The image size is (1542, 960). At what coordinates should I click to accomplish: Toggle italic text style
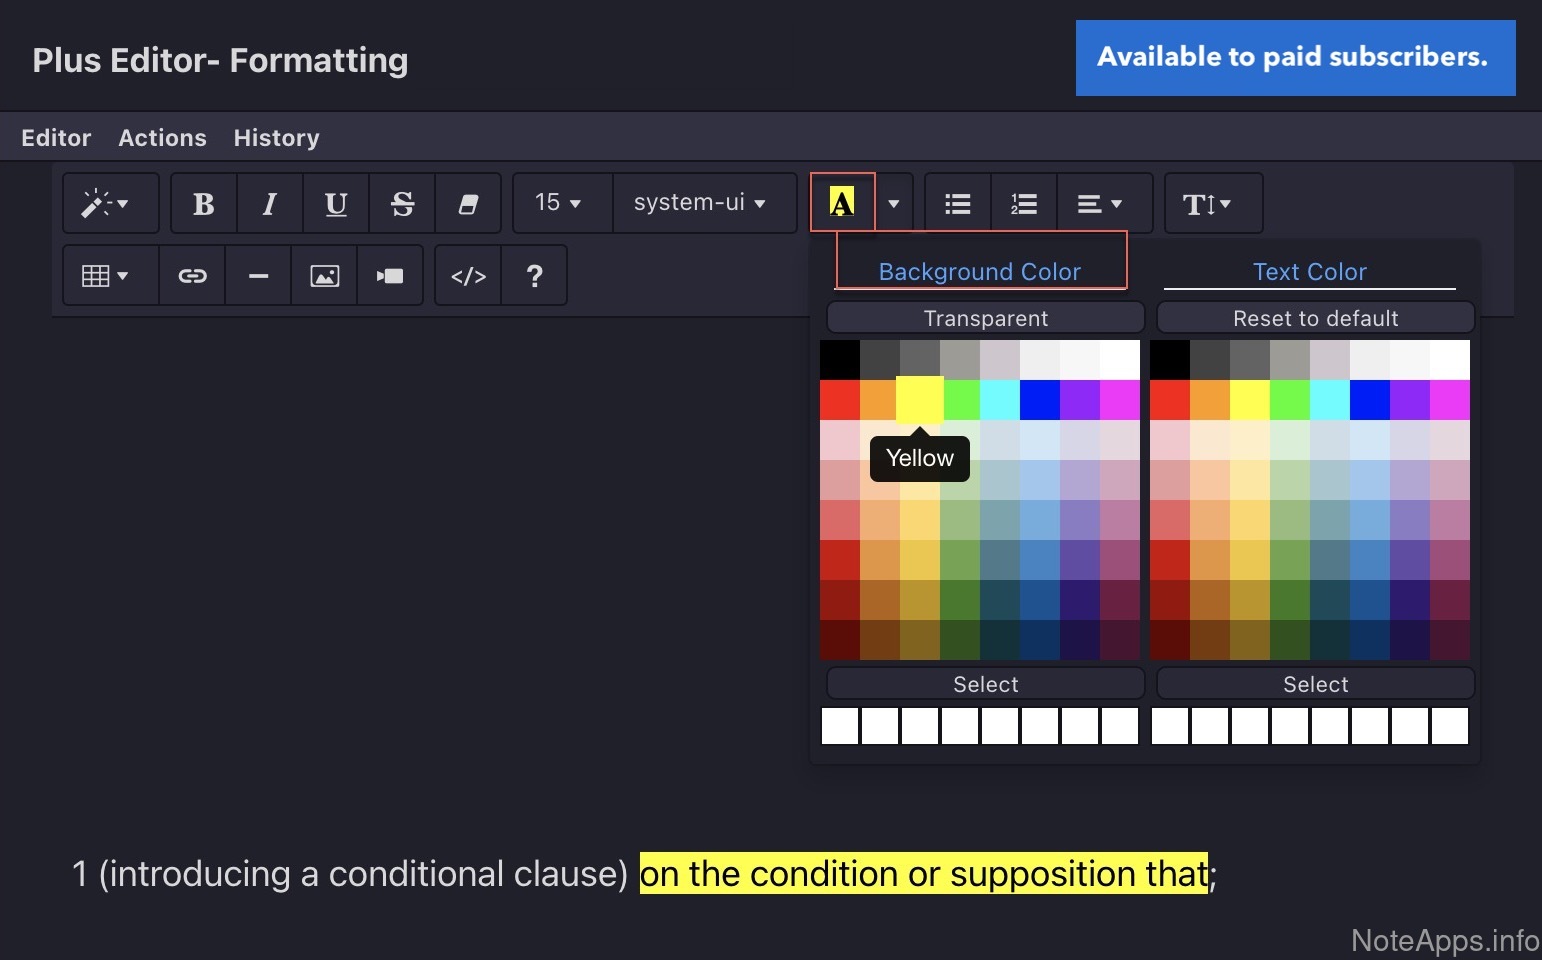tap(269, 204)
